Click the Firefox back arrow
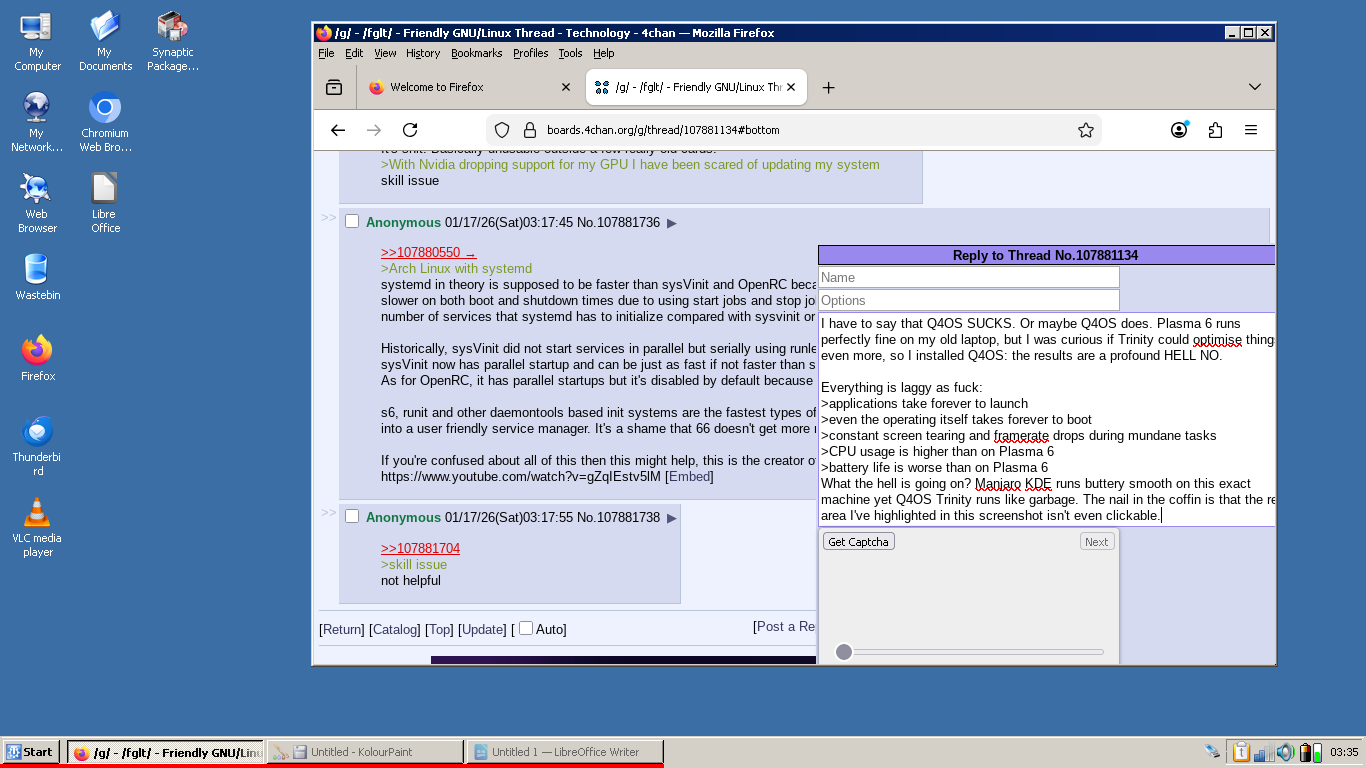 click(x=338, y=130)
